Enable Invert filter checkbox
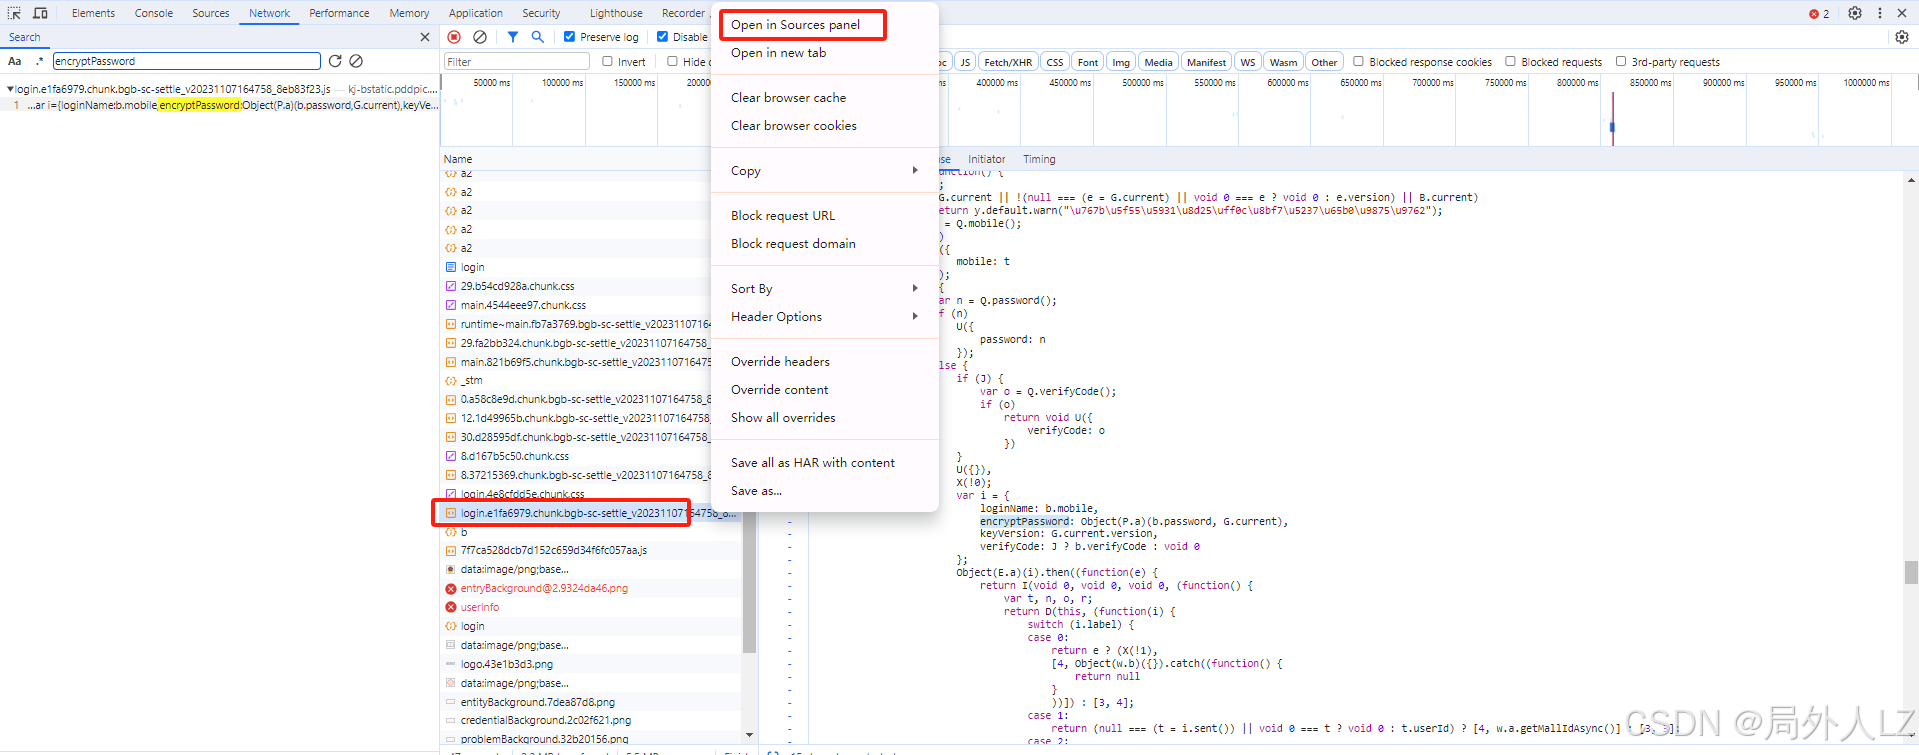 [607, 61]
